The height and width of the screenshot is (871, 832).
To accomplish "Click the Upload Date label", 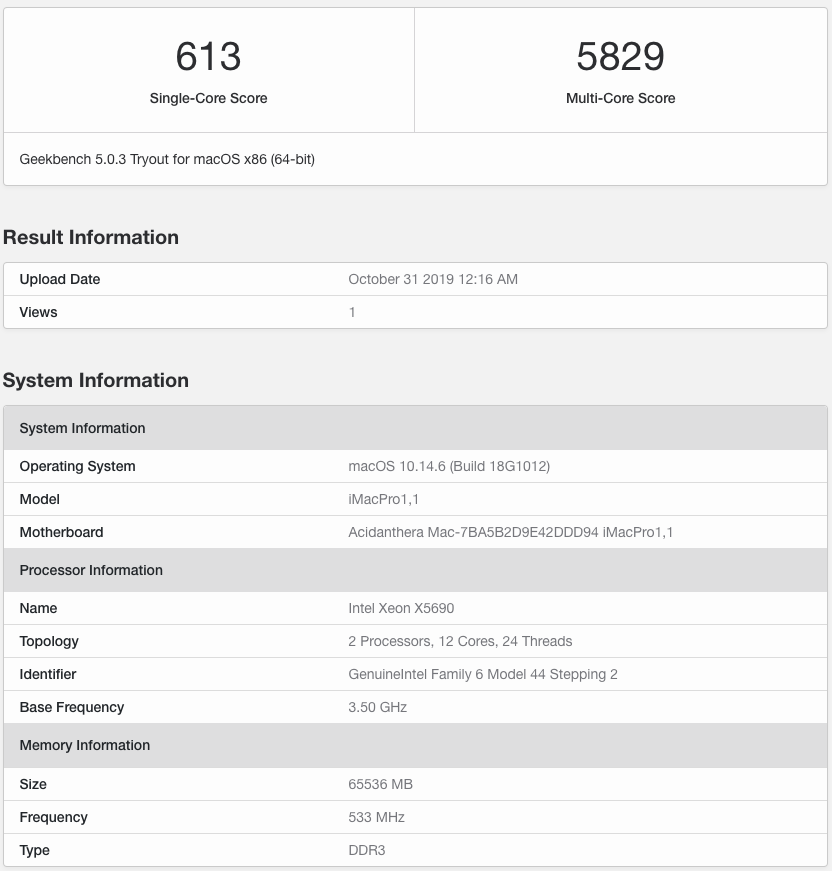I will [60, 279].
